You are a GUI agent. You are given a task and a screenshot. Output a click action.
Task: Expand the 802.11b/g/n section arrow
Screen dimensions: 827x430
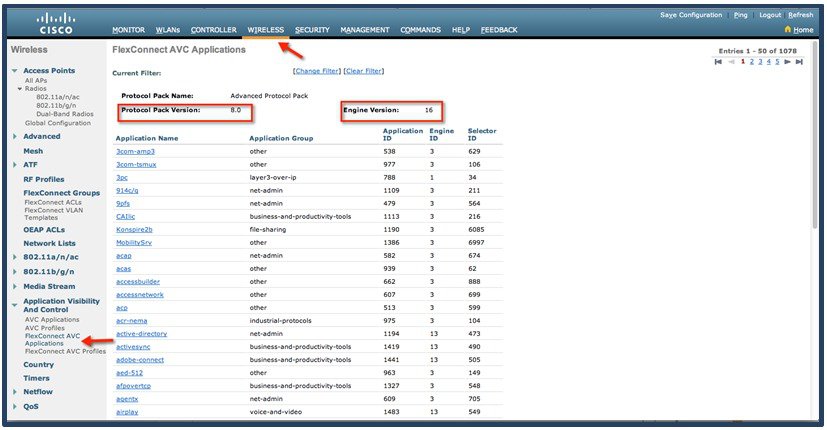click(15, 272)
